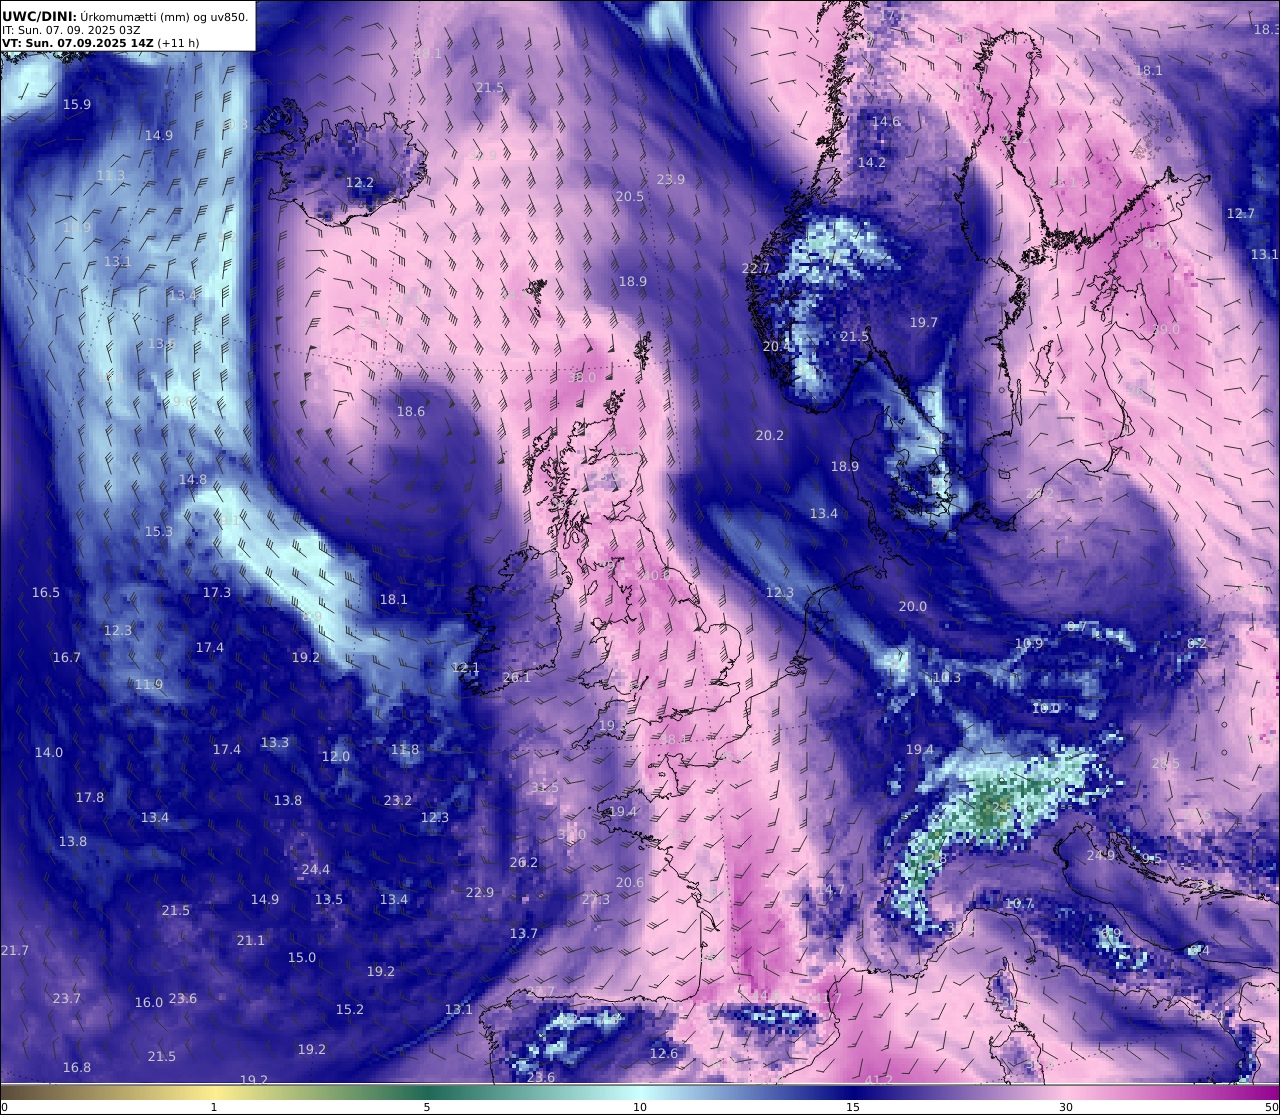
Task: Click the 16.7 value label
Action: coord(67,657)
